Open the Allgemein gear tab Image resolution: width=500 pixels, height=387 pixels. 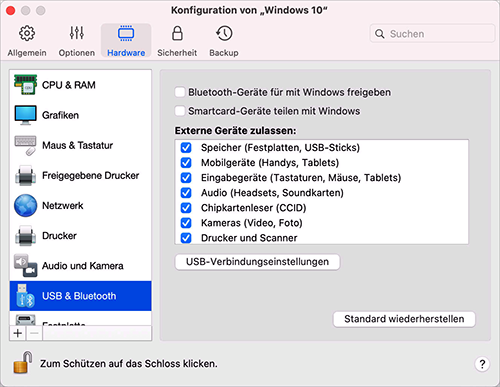[27, 41]
